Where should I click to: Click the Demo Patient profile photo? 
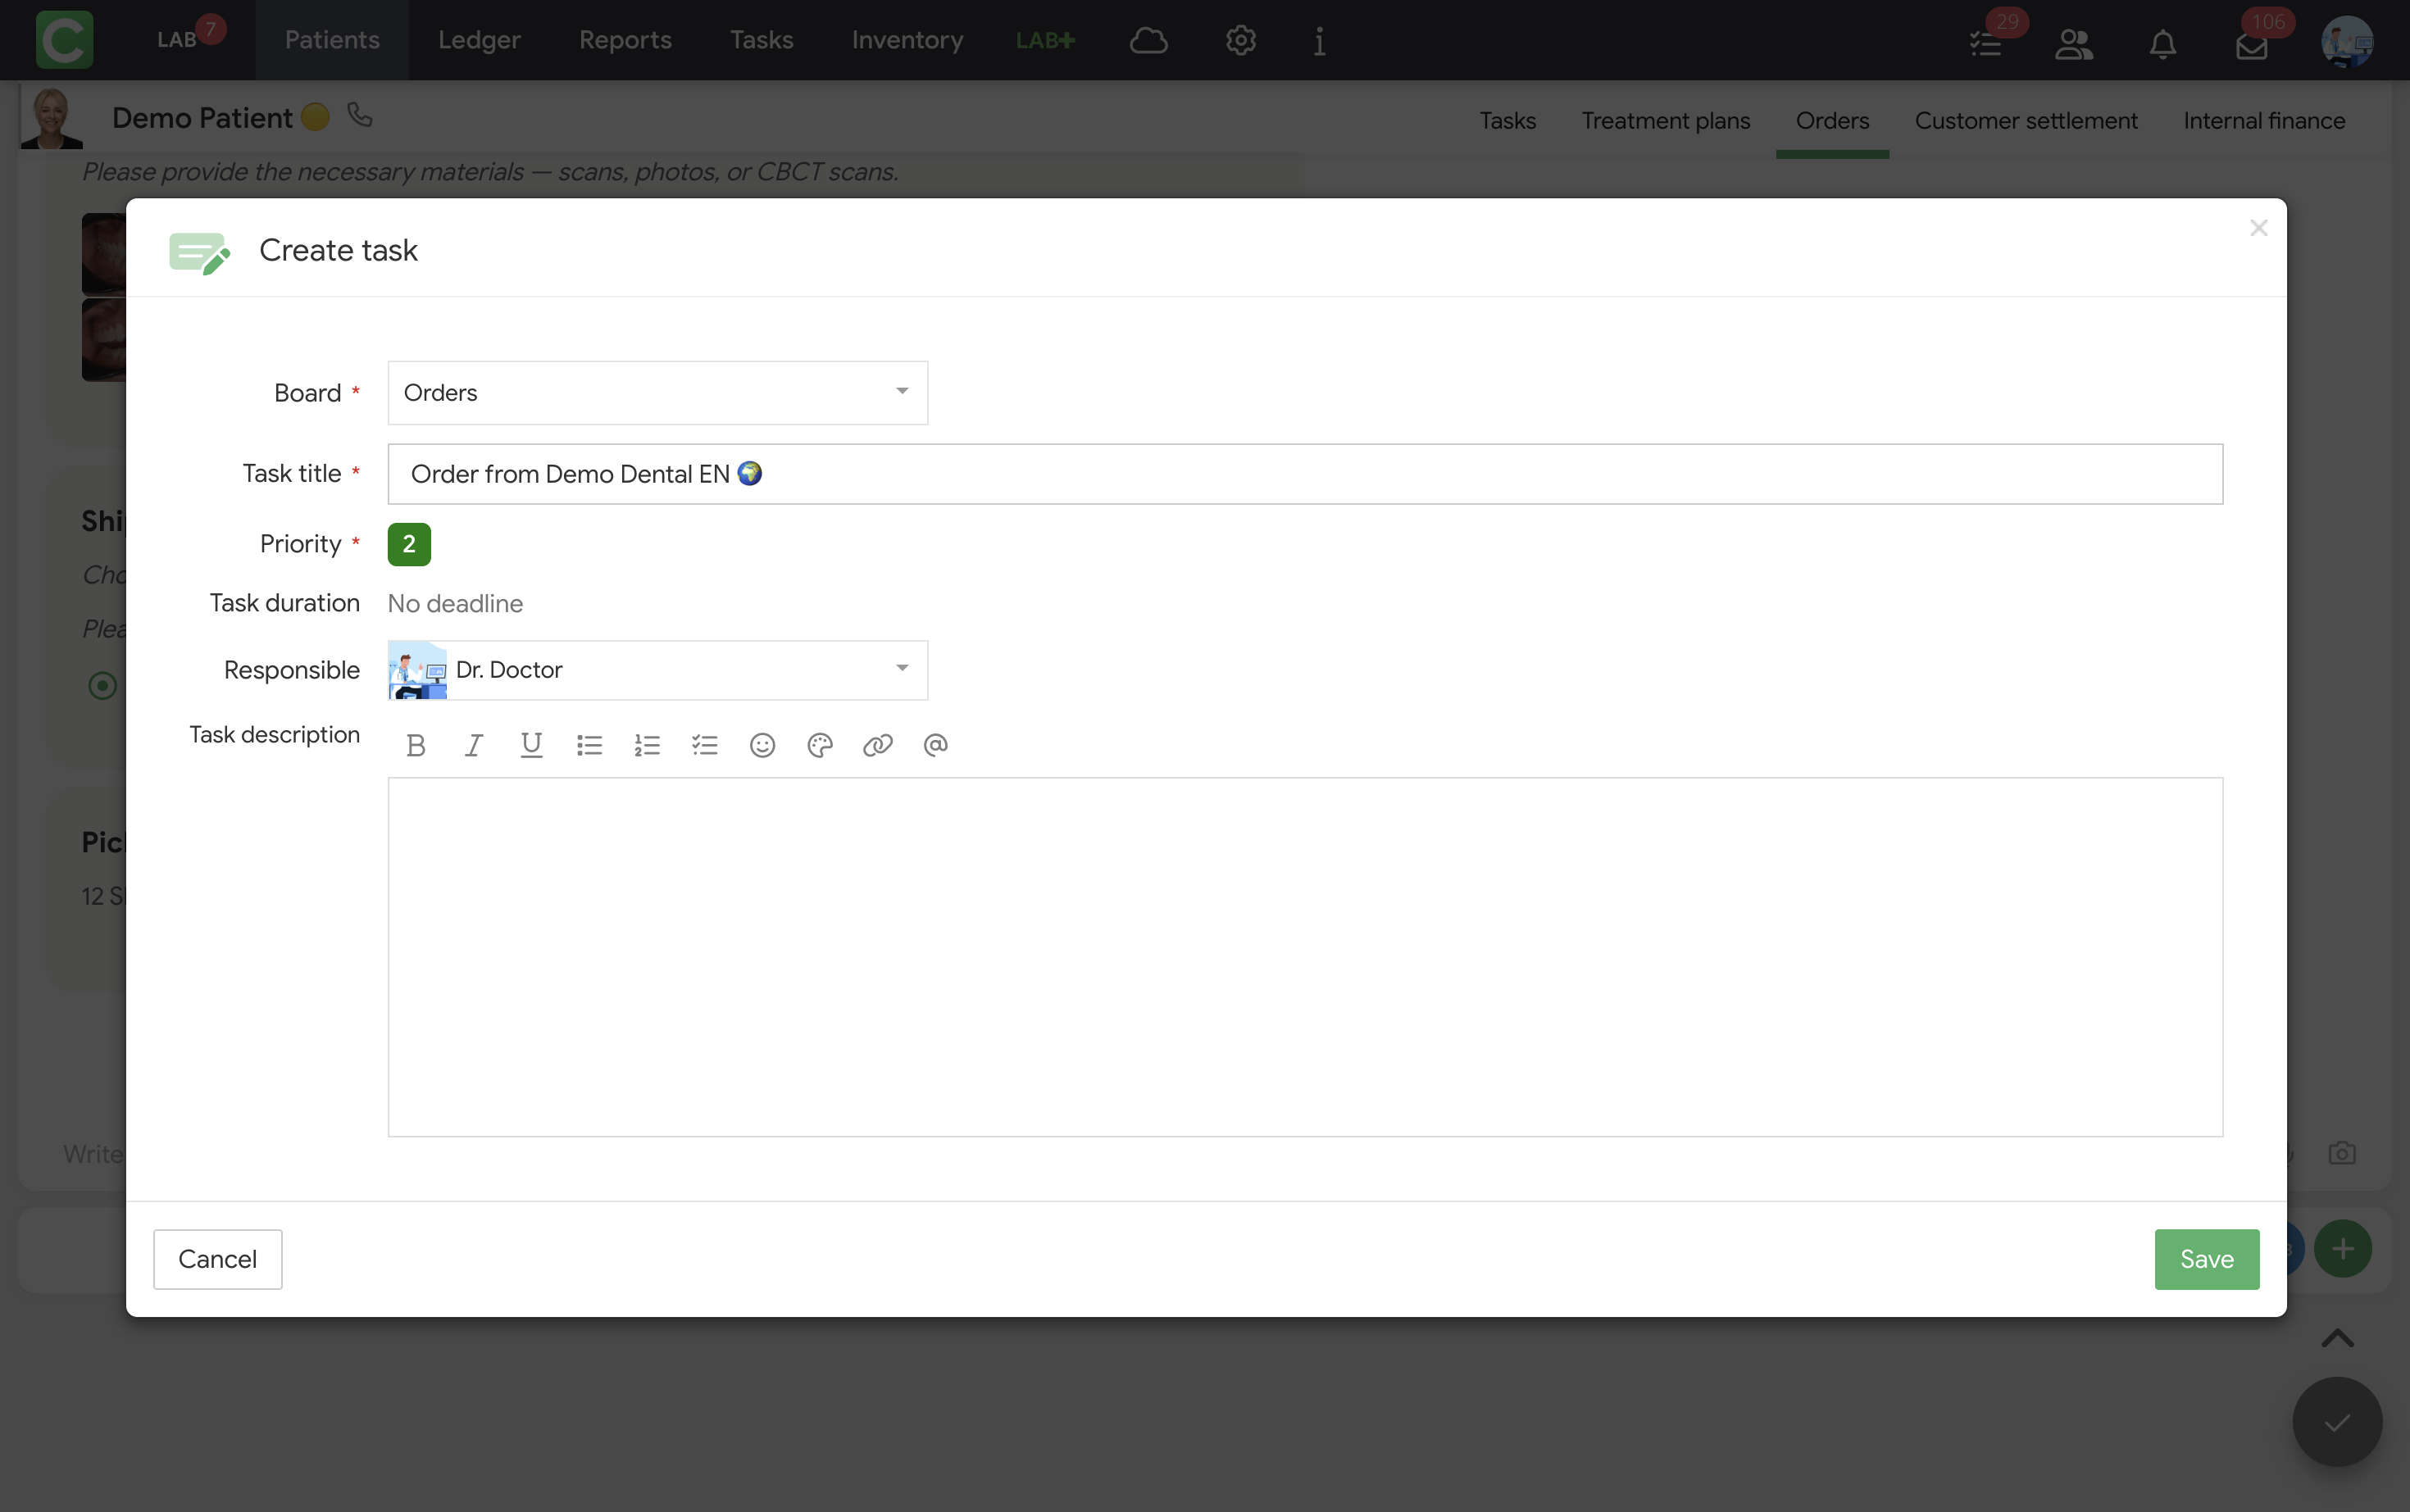click(52, 117)
